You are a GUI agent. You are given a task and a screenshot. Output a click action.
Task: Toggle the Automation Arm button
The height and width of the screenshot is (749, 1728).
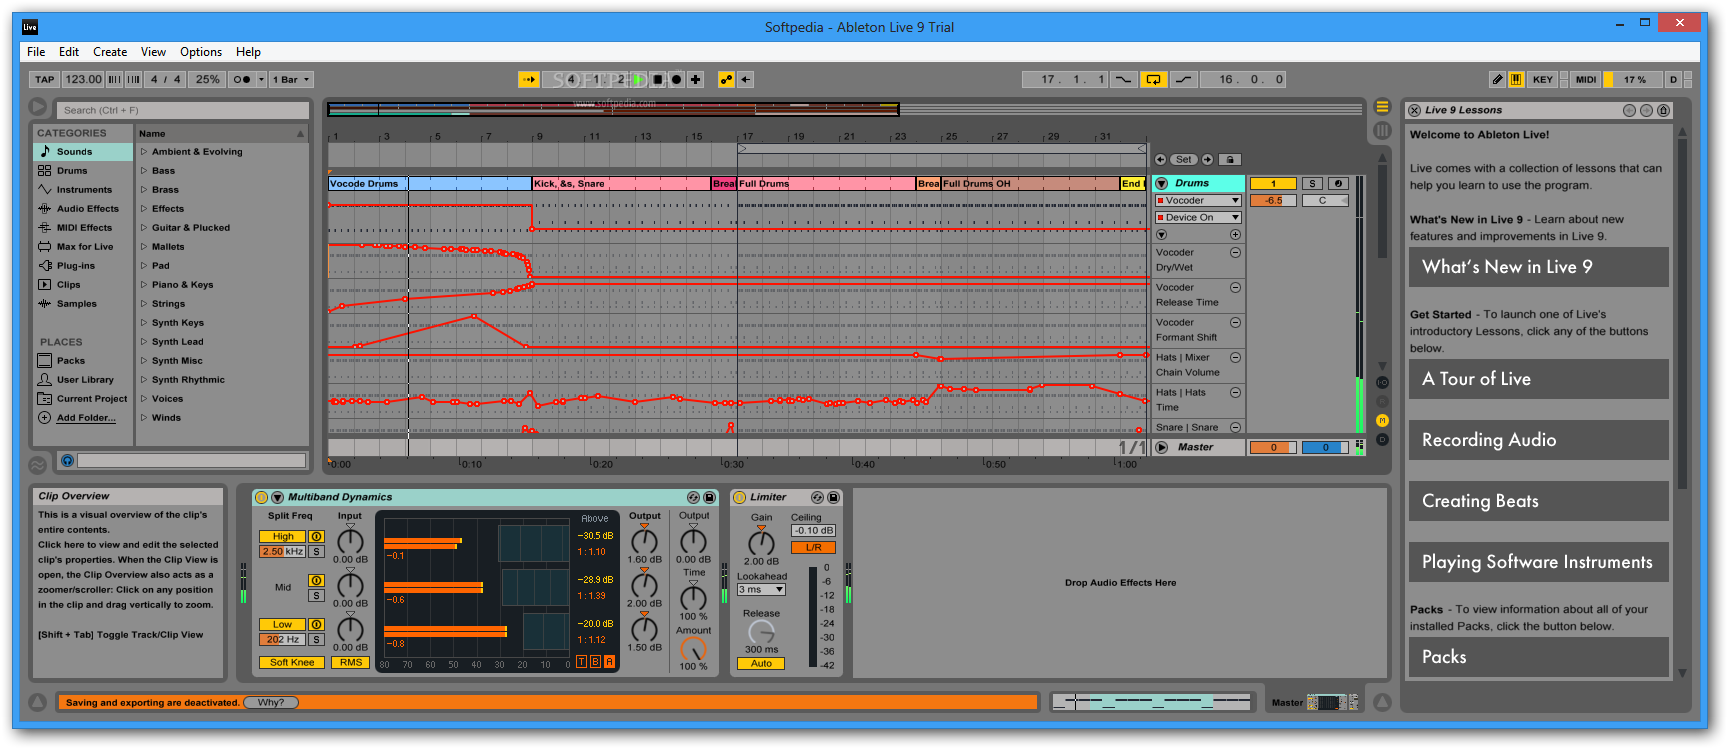[727, 79]
